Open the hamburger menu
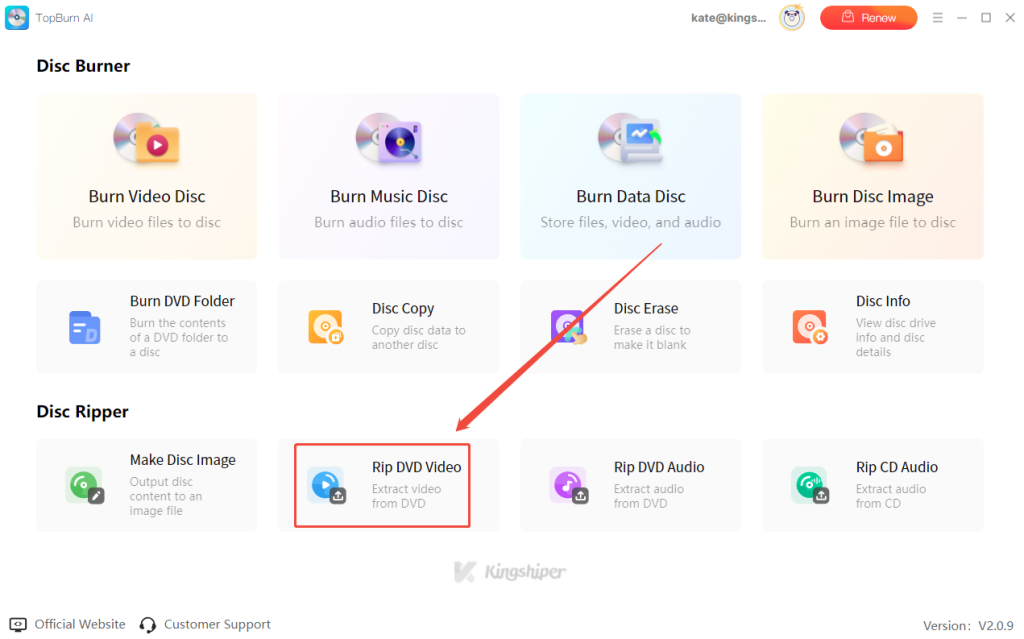This screenshot has height=639, width=1024. tap(938, 17)
